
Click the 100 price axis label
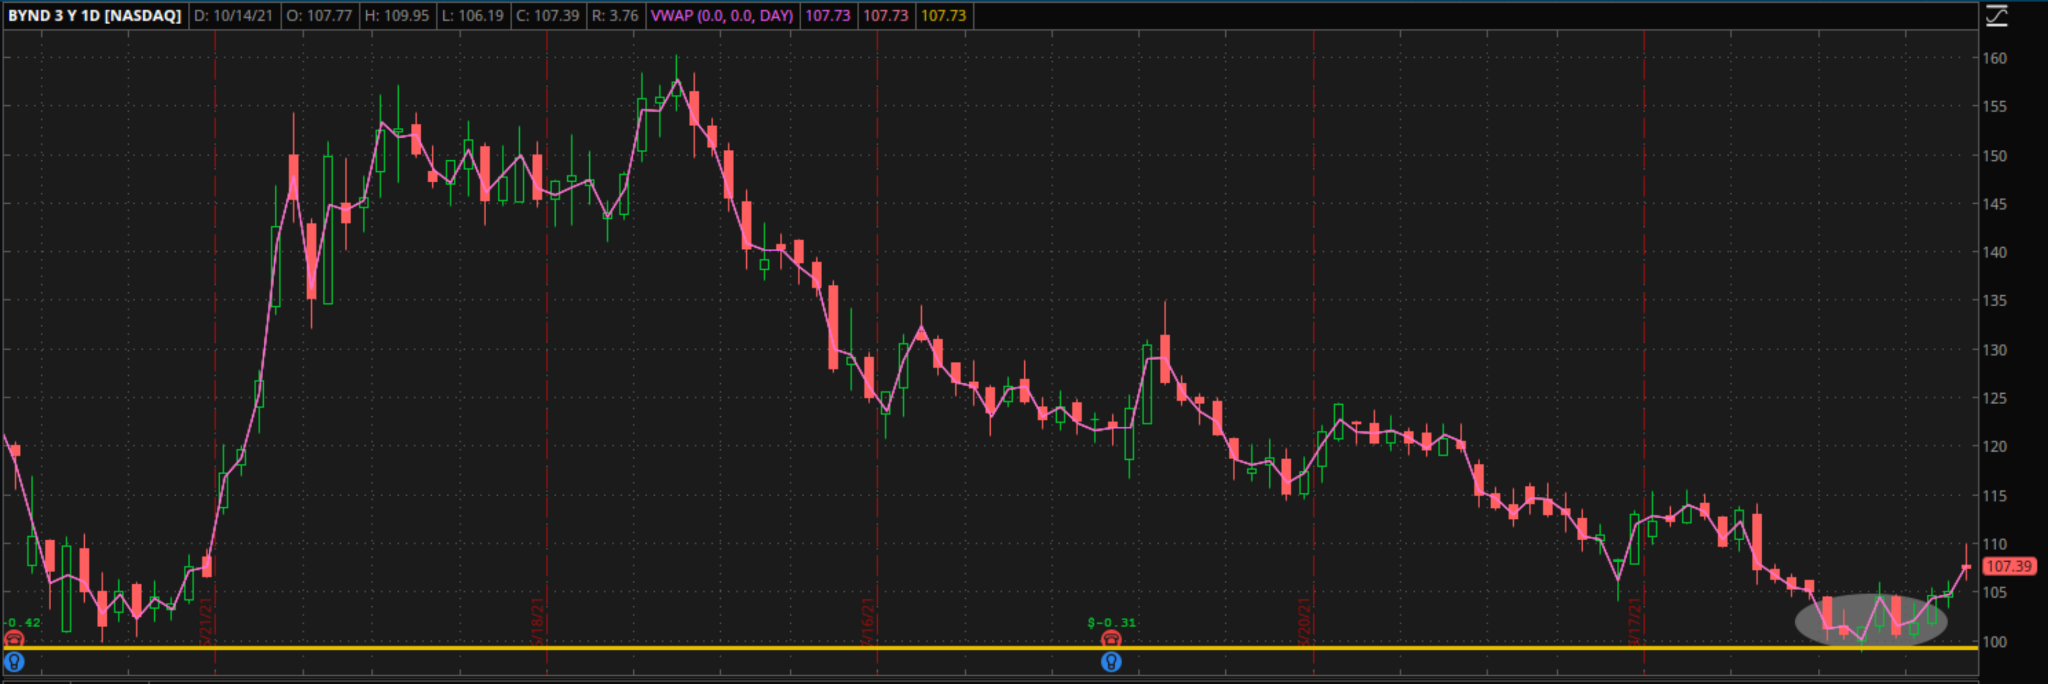point(1995,641)
